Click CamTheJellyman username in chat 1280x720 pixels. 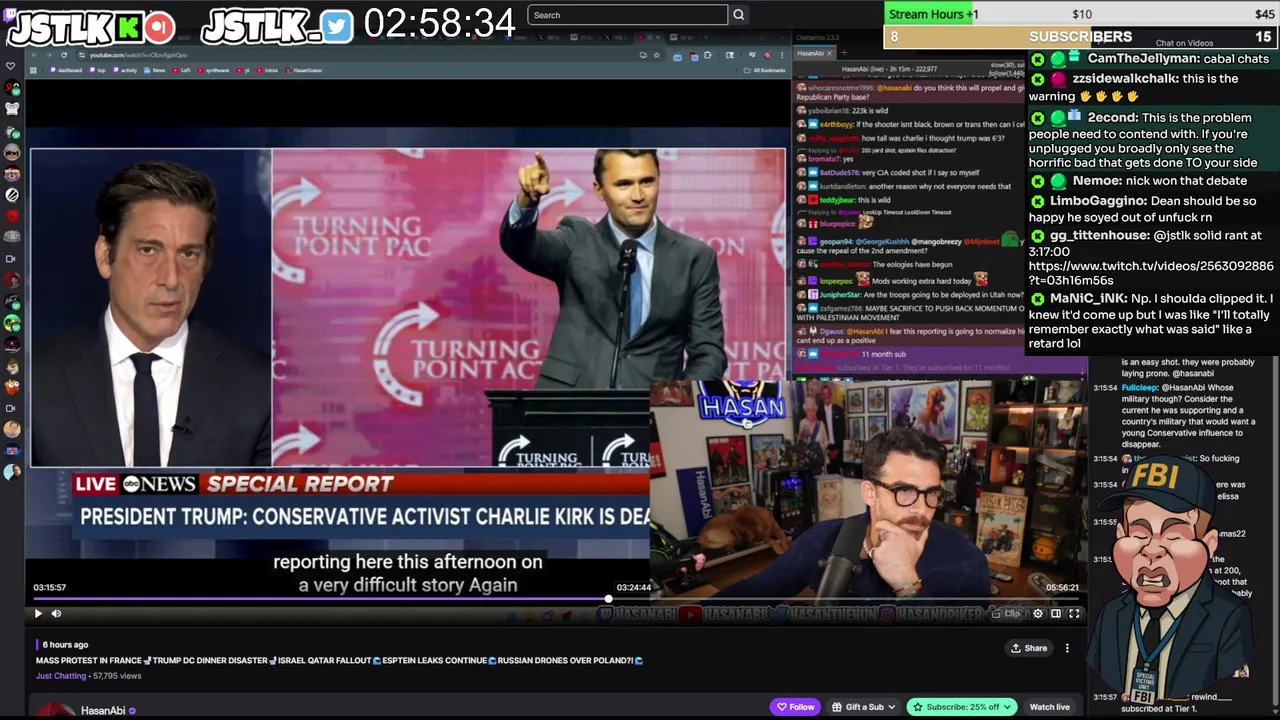(x=1143, y=59)
